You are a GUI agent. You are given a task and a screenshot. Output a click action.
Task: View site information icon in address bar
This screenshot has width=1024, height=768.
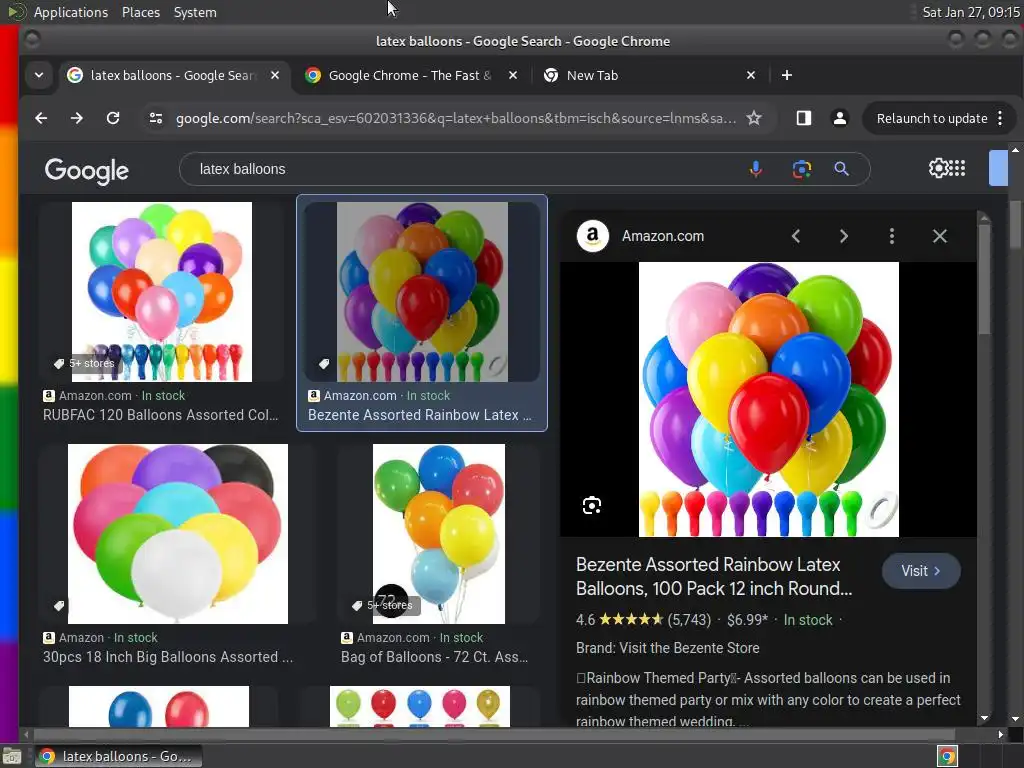pos(156,118)
